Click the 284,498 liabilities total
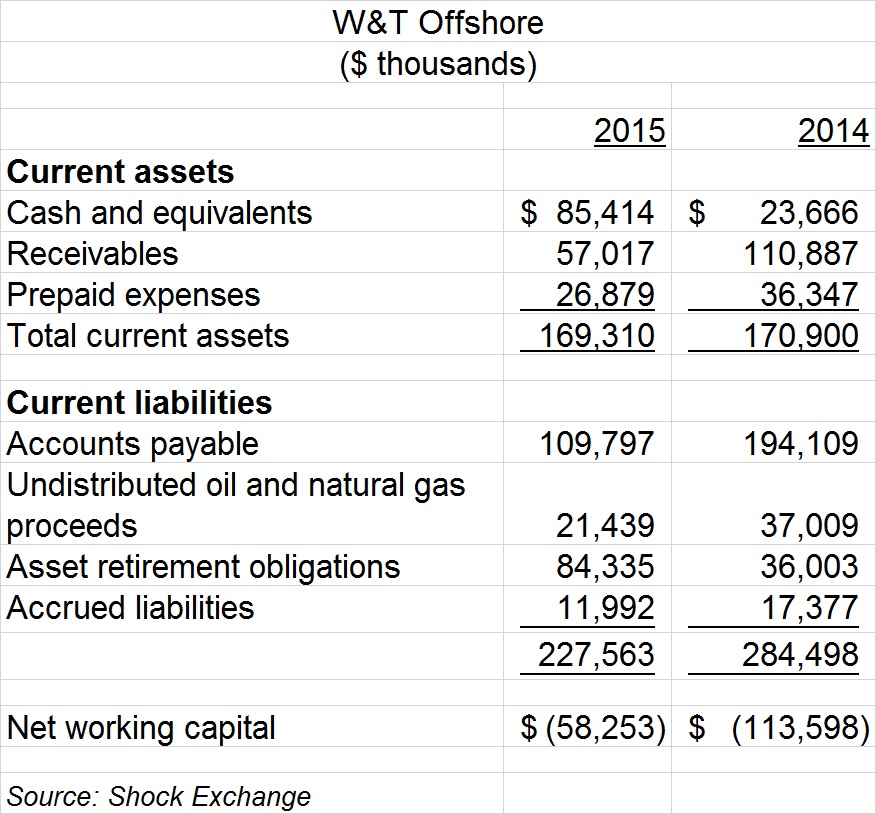This screenshot has height=814, width=876. pyautogui.click(x=801, y=654)
